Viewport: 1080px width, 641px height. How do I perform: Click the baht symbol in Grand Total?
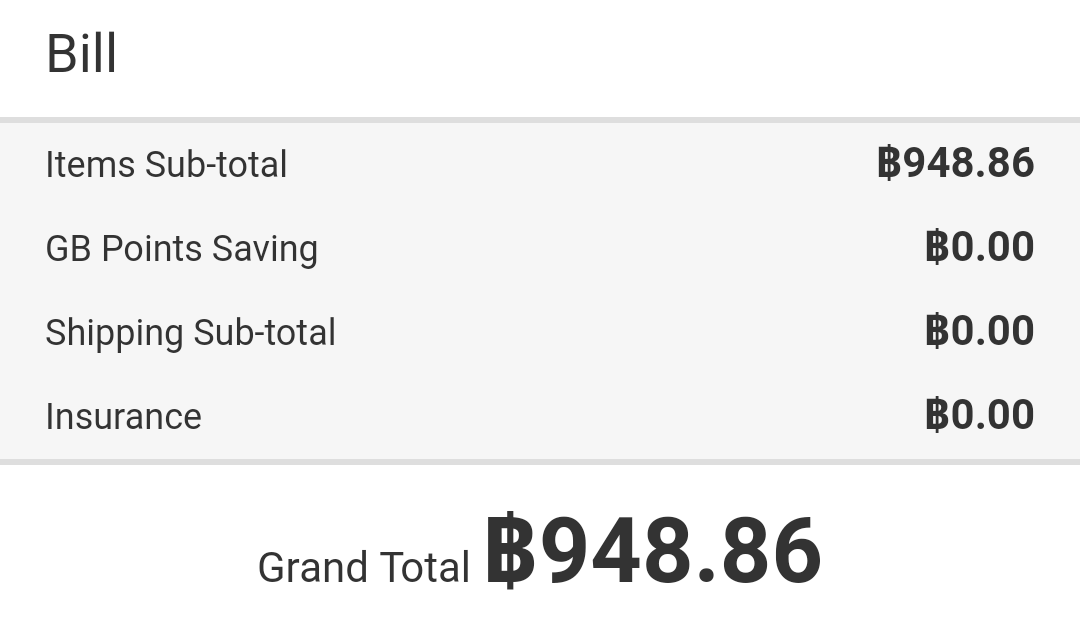(x=510, y=551)
